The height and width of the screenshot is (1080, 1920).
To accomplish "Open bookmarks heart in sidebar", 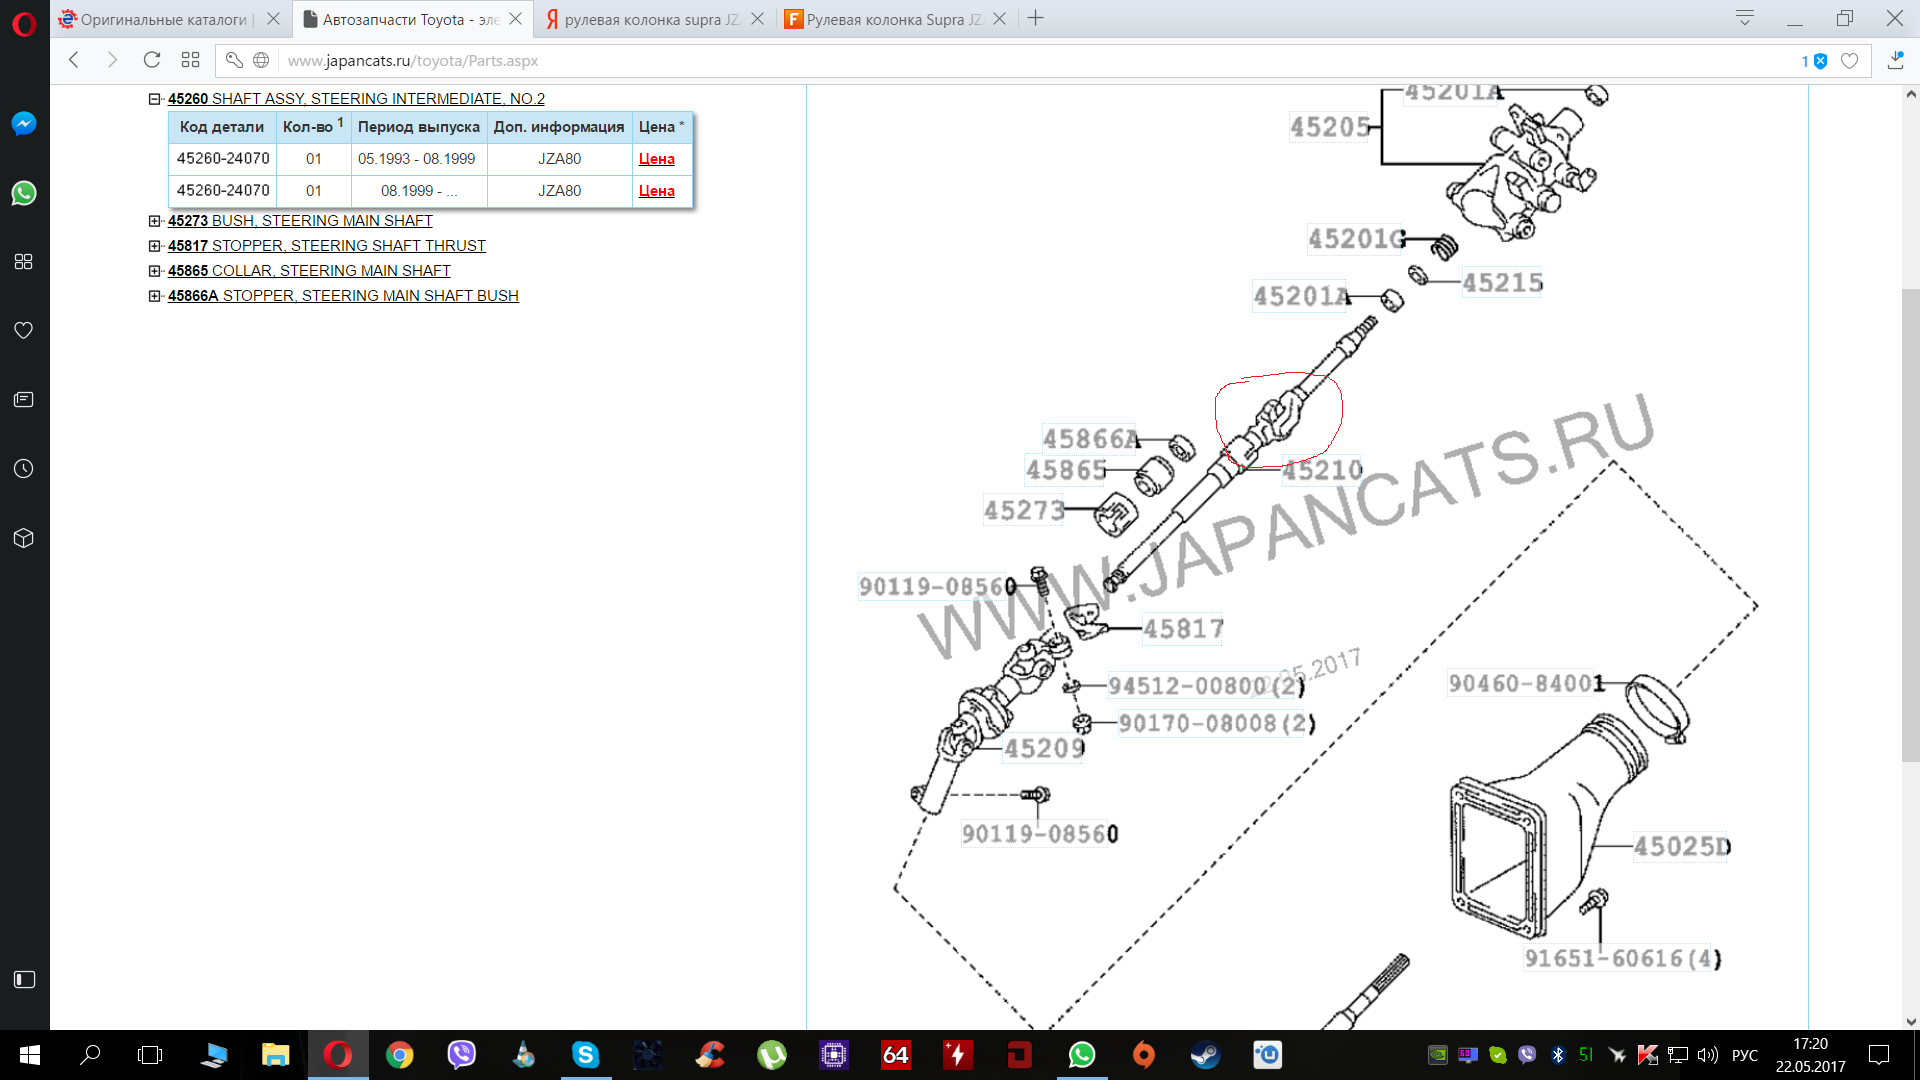I will pyautogui.click(x=24, y=331).
